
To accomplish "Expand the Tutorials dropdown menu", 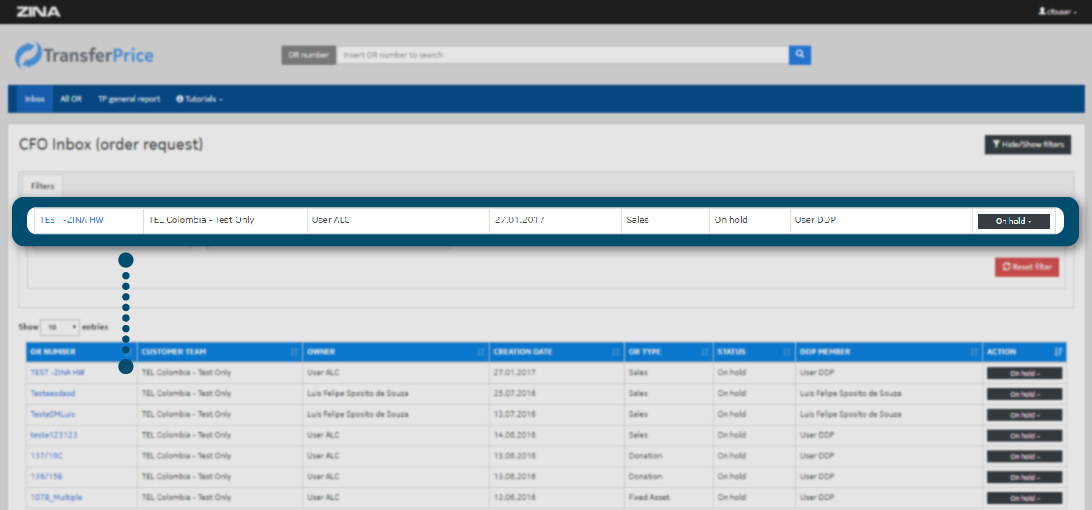I will [x=199, y=99].
